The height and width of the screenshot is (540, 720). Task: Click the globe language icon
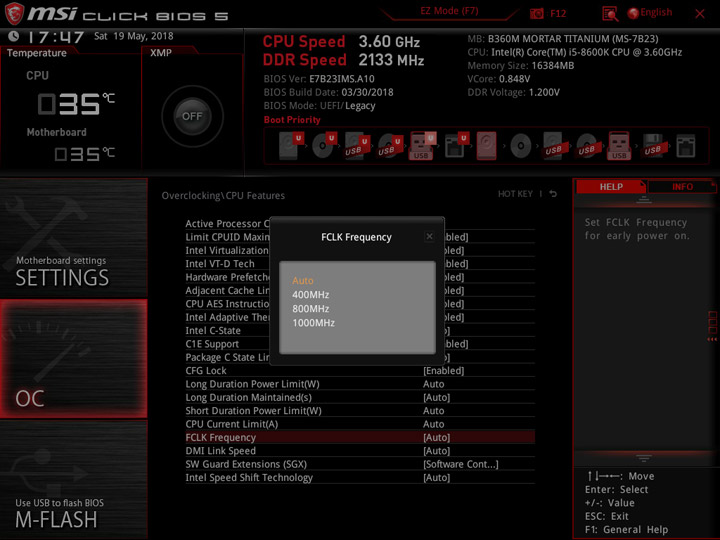(633, 13)
